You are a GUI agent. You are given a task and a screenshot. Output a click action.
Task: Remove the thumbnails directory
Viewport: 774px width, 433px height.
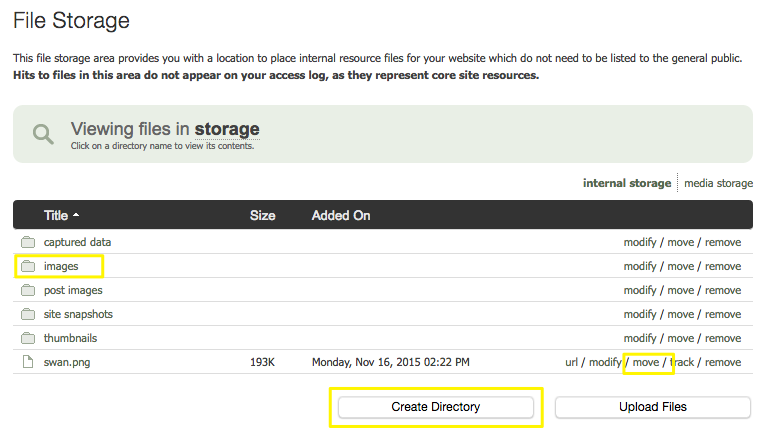[x=723, y=338]
